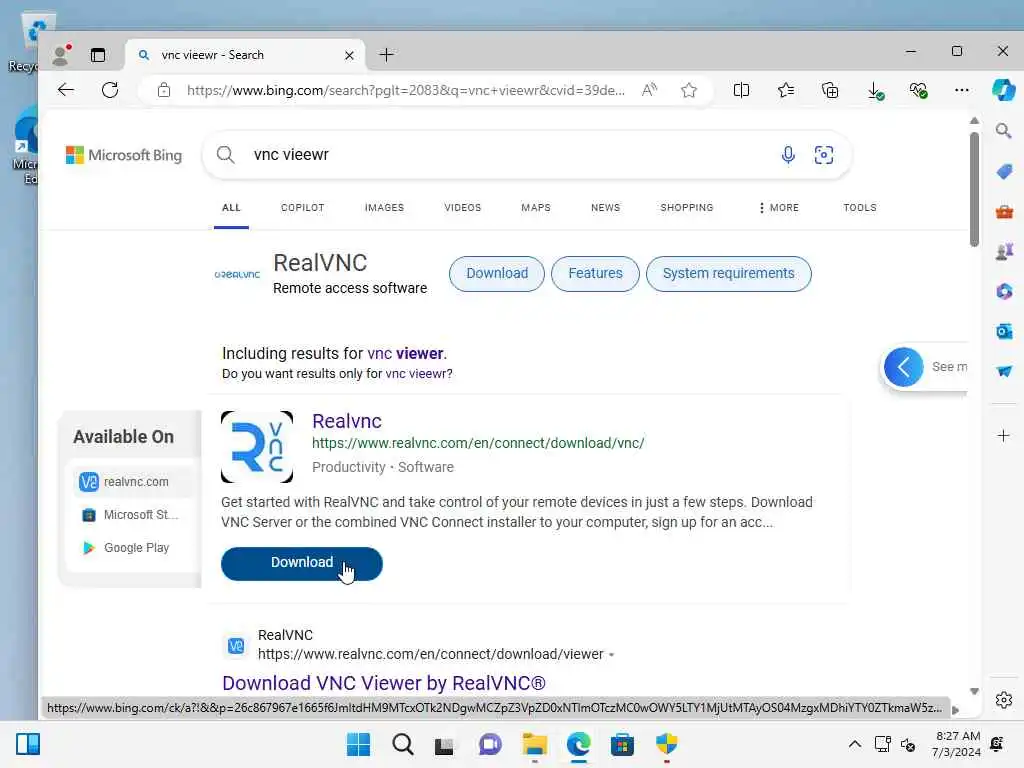Add a sidebar app with plus icon
The image size is (1024, 768).
[x=1004, y=436]
